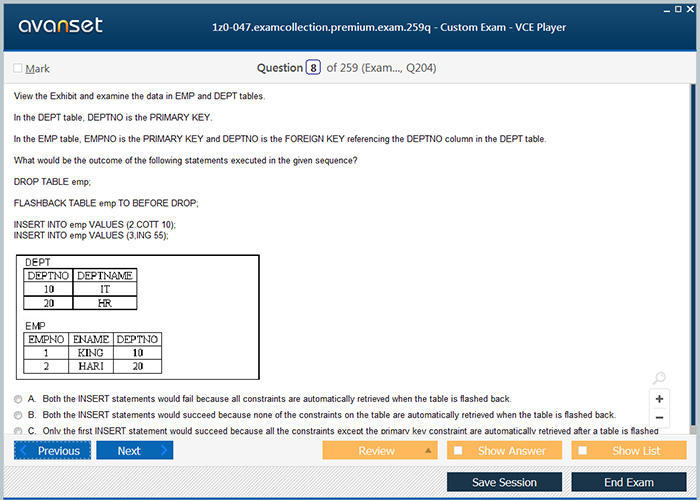This screenshot has height=500, width=700.
Task: Enable the Show List checkbox
Action: click(x=583, y=450)
